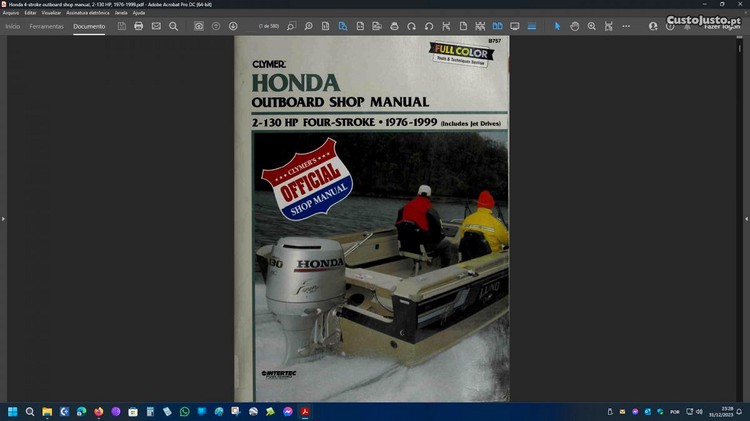Expand the right tools pane
This screenshot has width=750, height=421.
point(745,218)
